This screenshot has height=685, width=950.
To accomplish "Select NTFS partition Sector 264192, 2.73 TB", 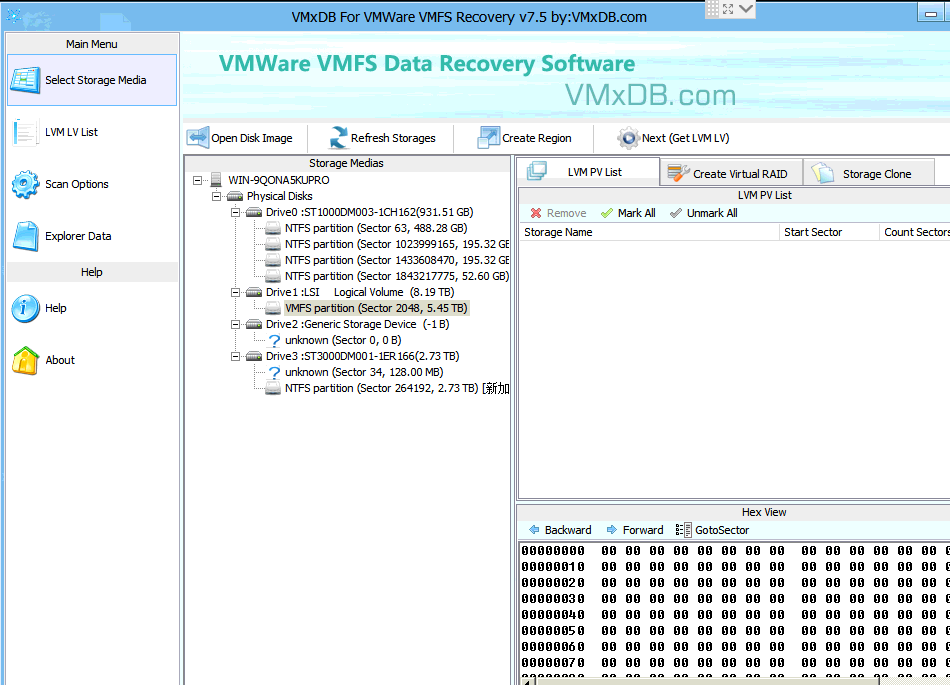I will (x=397, y=388).
